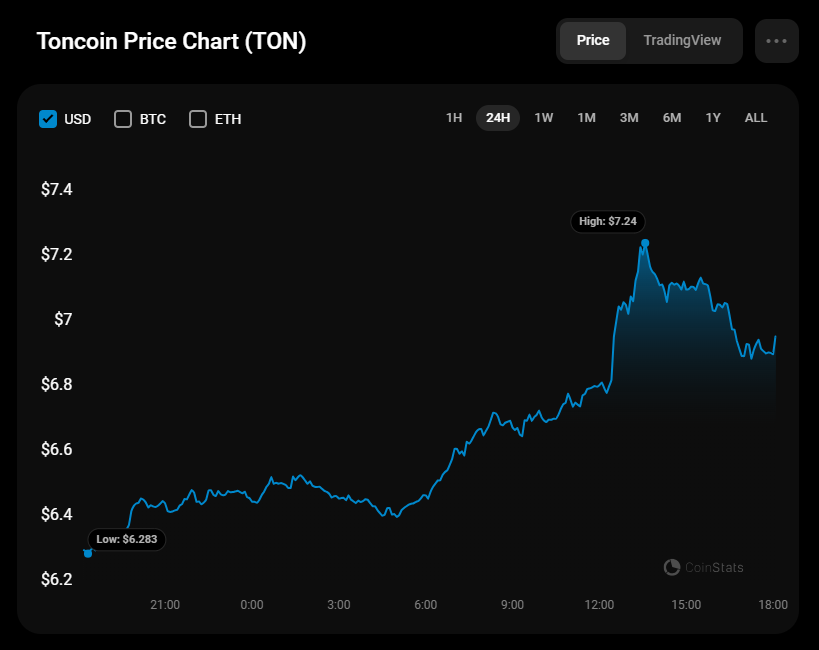Viewport: 819px width, 650px height.
Task: Select the 1W time range
Action: point(544,118)
